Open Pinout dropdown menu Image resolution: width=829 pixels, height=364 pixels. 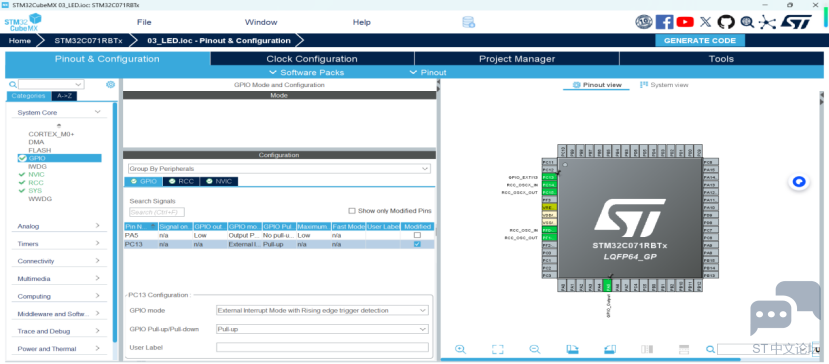point(428,72)
